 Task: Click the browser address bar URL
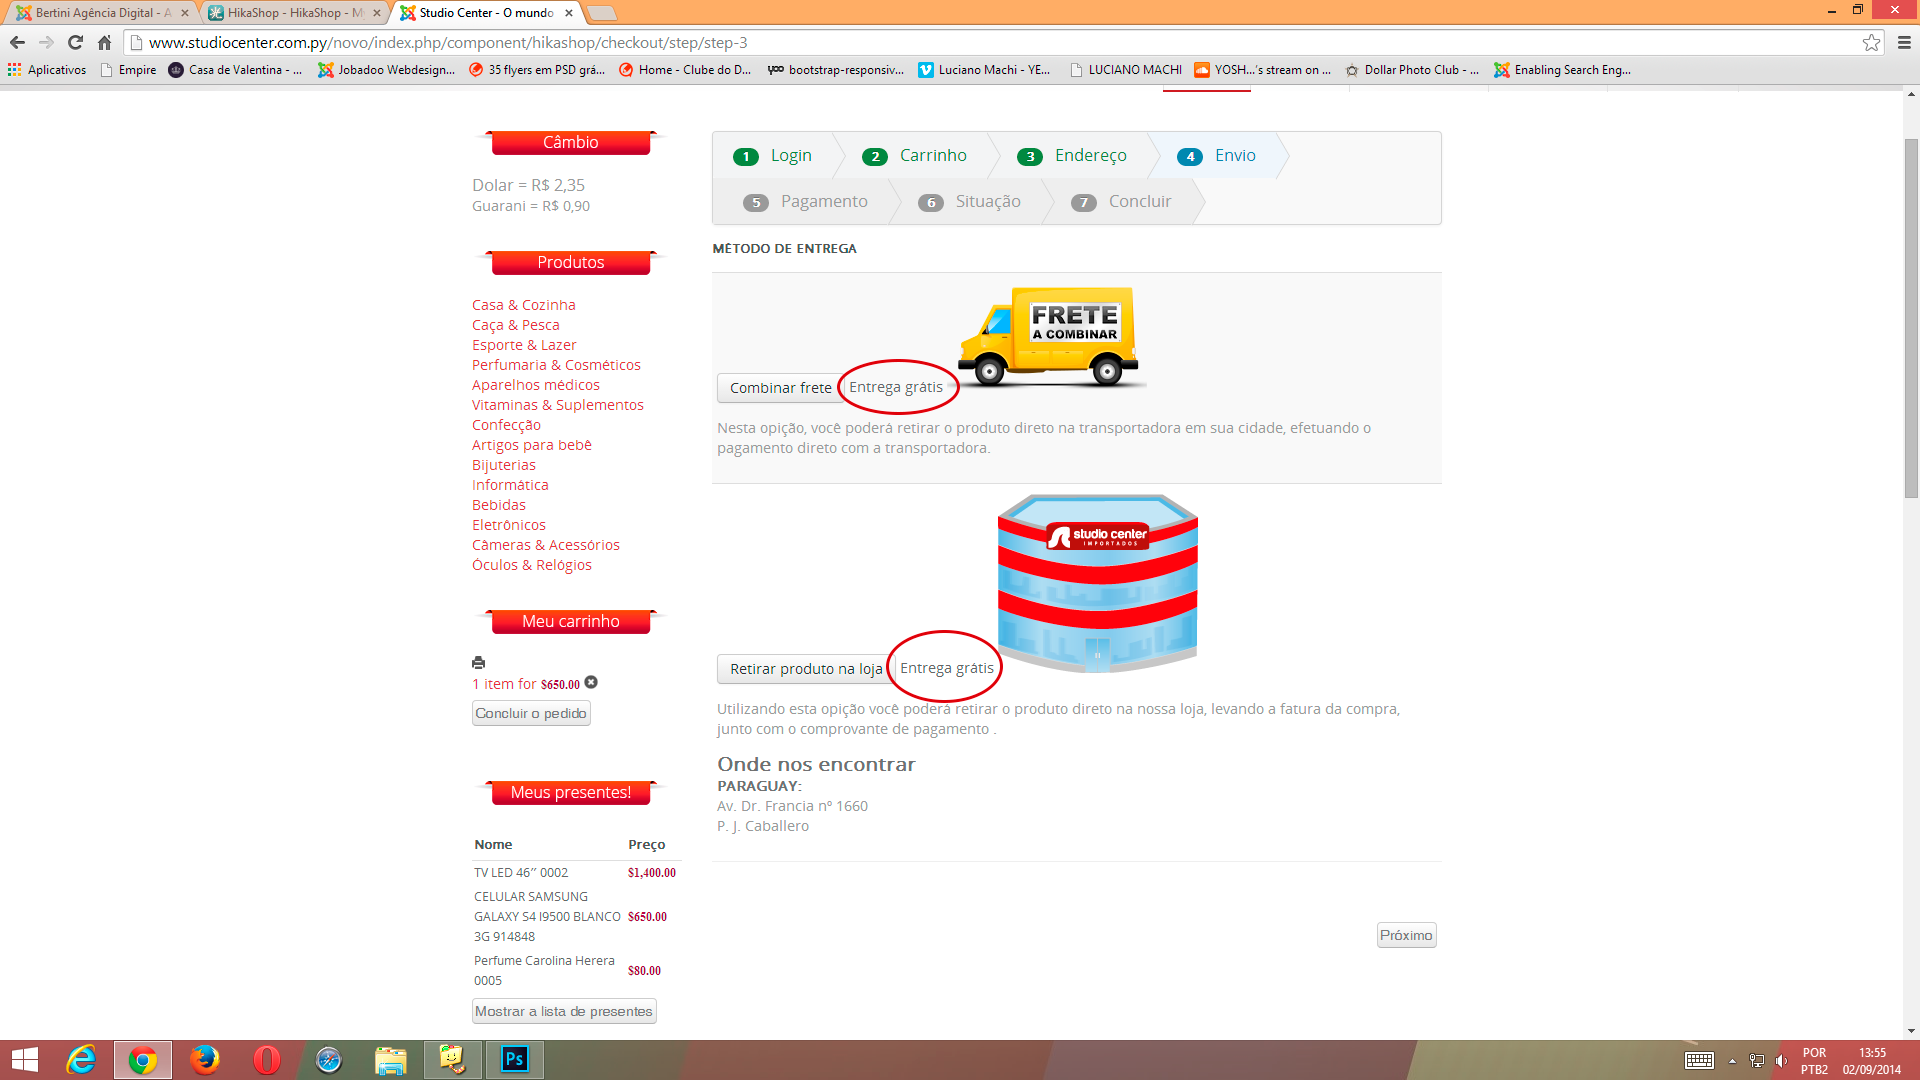tap(448, 42)
